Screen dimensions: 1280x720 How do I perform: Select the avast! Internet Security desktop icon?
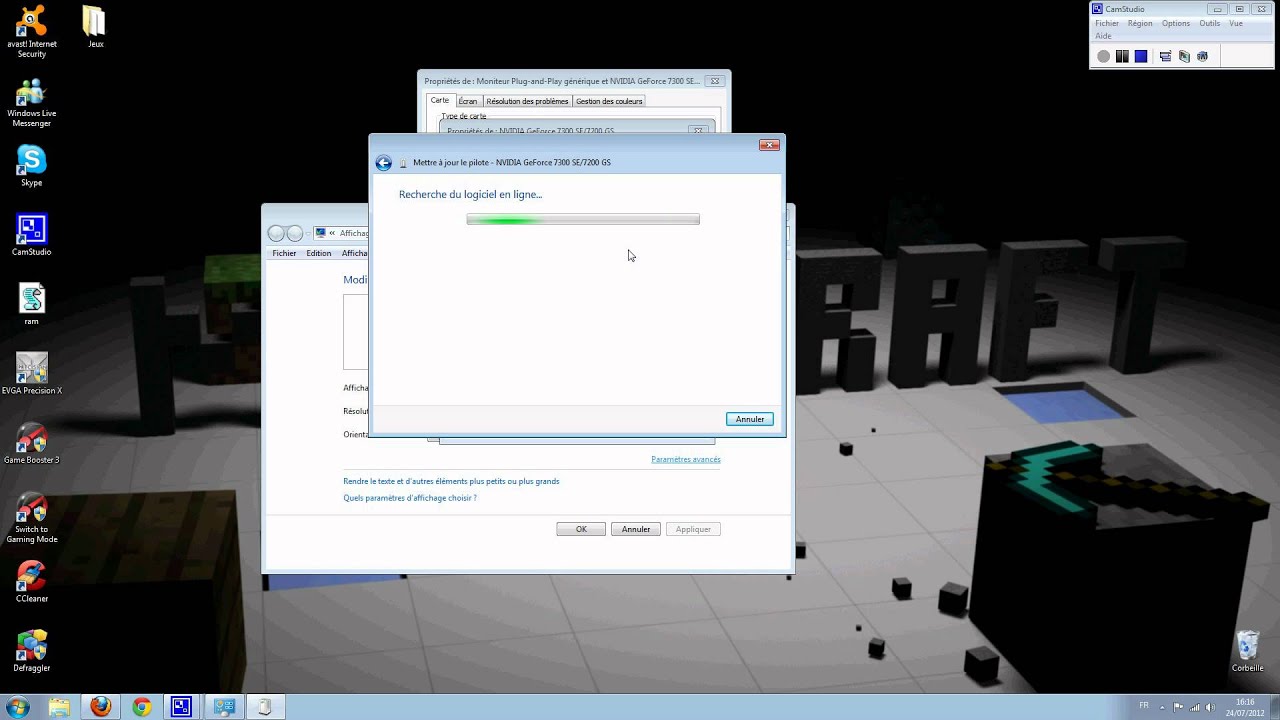pos(32,32)
